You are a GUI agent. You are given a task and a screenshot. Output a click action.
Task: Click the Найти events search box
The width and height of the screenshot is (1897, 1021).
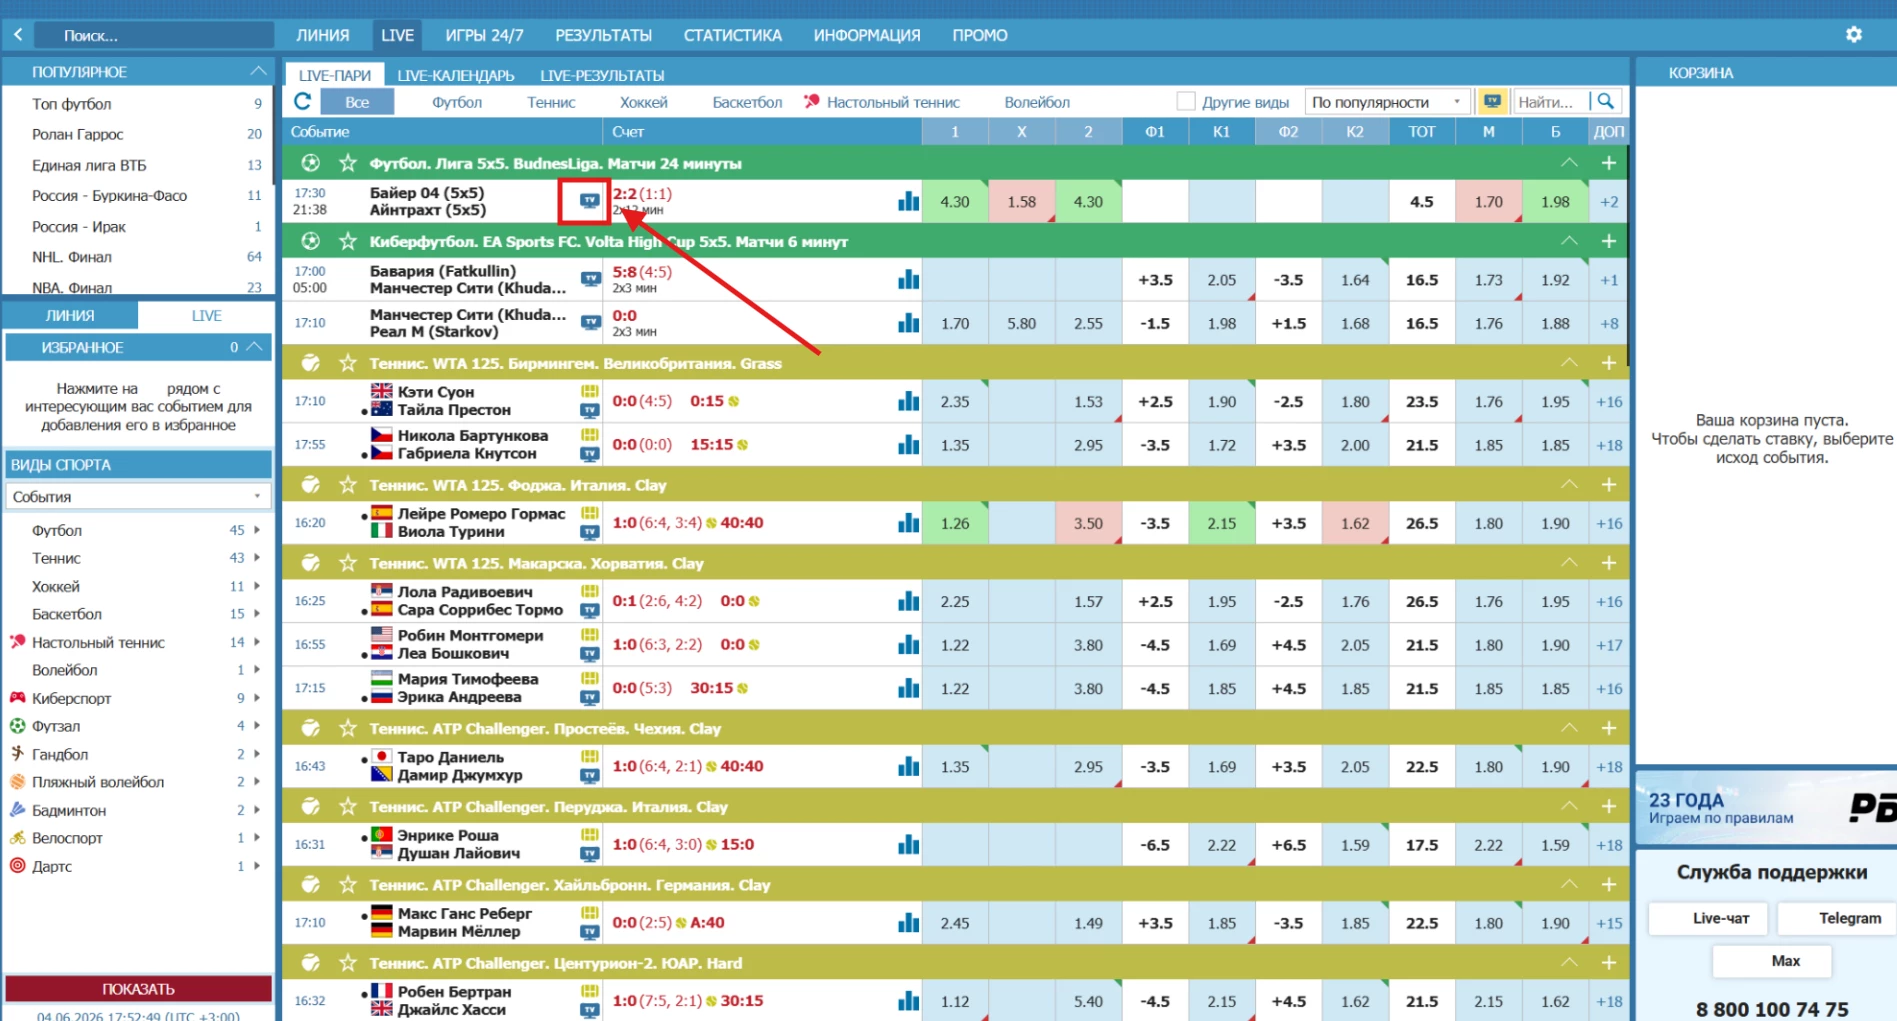1549,101
